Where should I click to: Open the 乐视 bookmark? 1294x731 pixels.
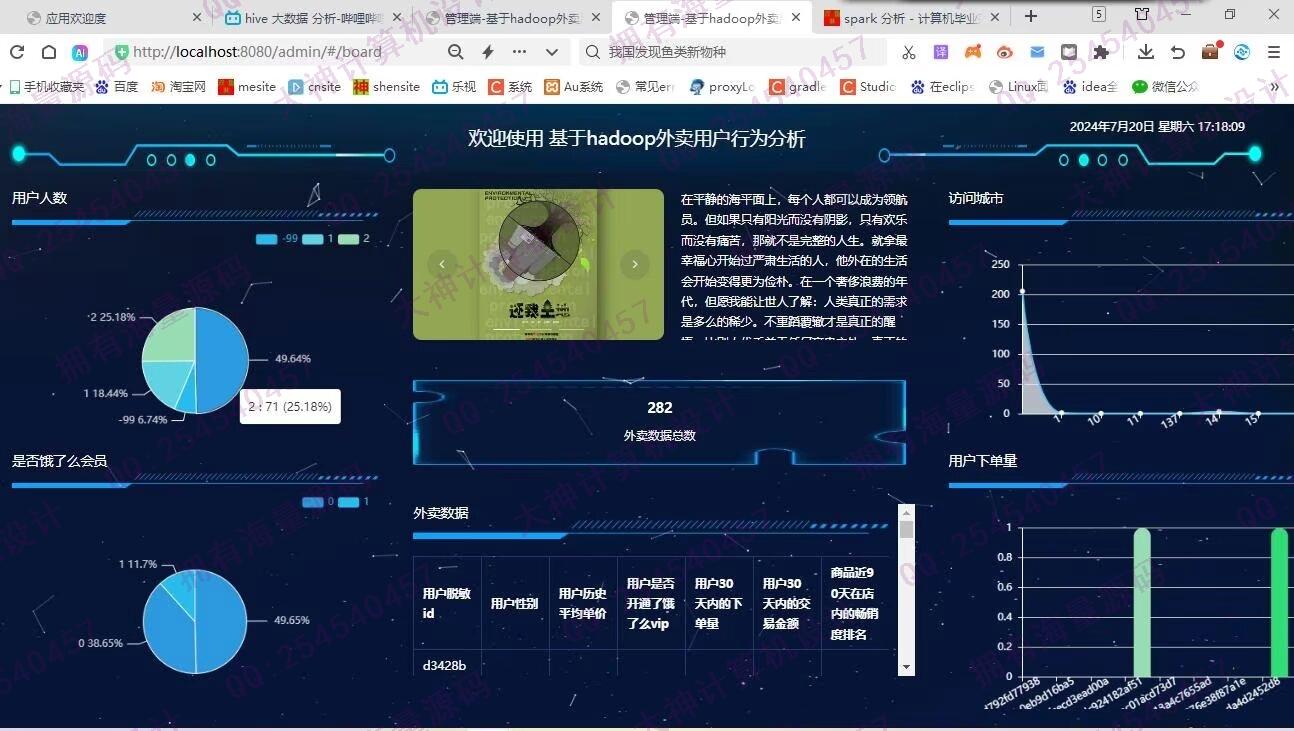[454, 87]
